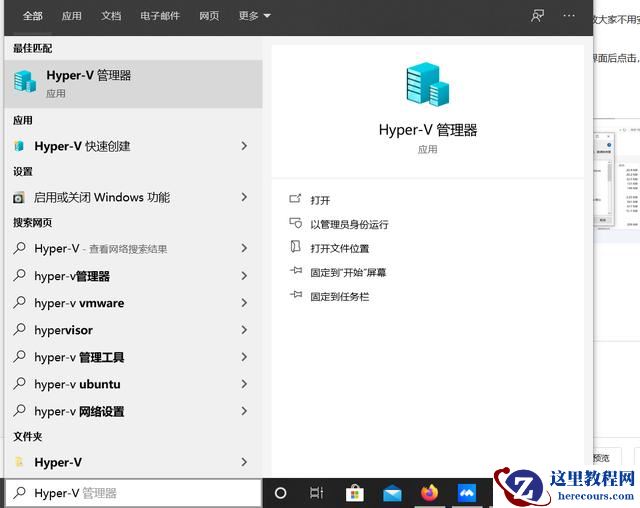
Task: Expand the hyper-v管理器 suggestion arrow
Action: (244, 276)
